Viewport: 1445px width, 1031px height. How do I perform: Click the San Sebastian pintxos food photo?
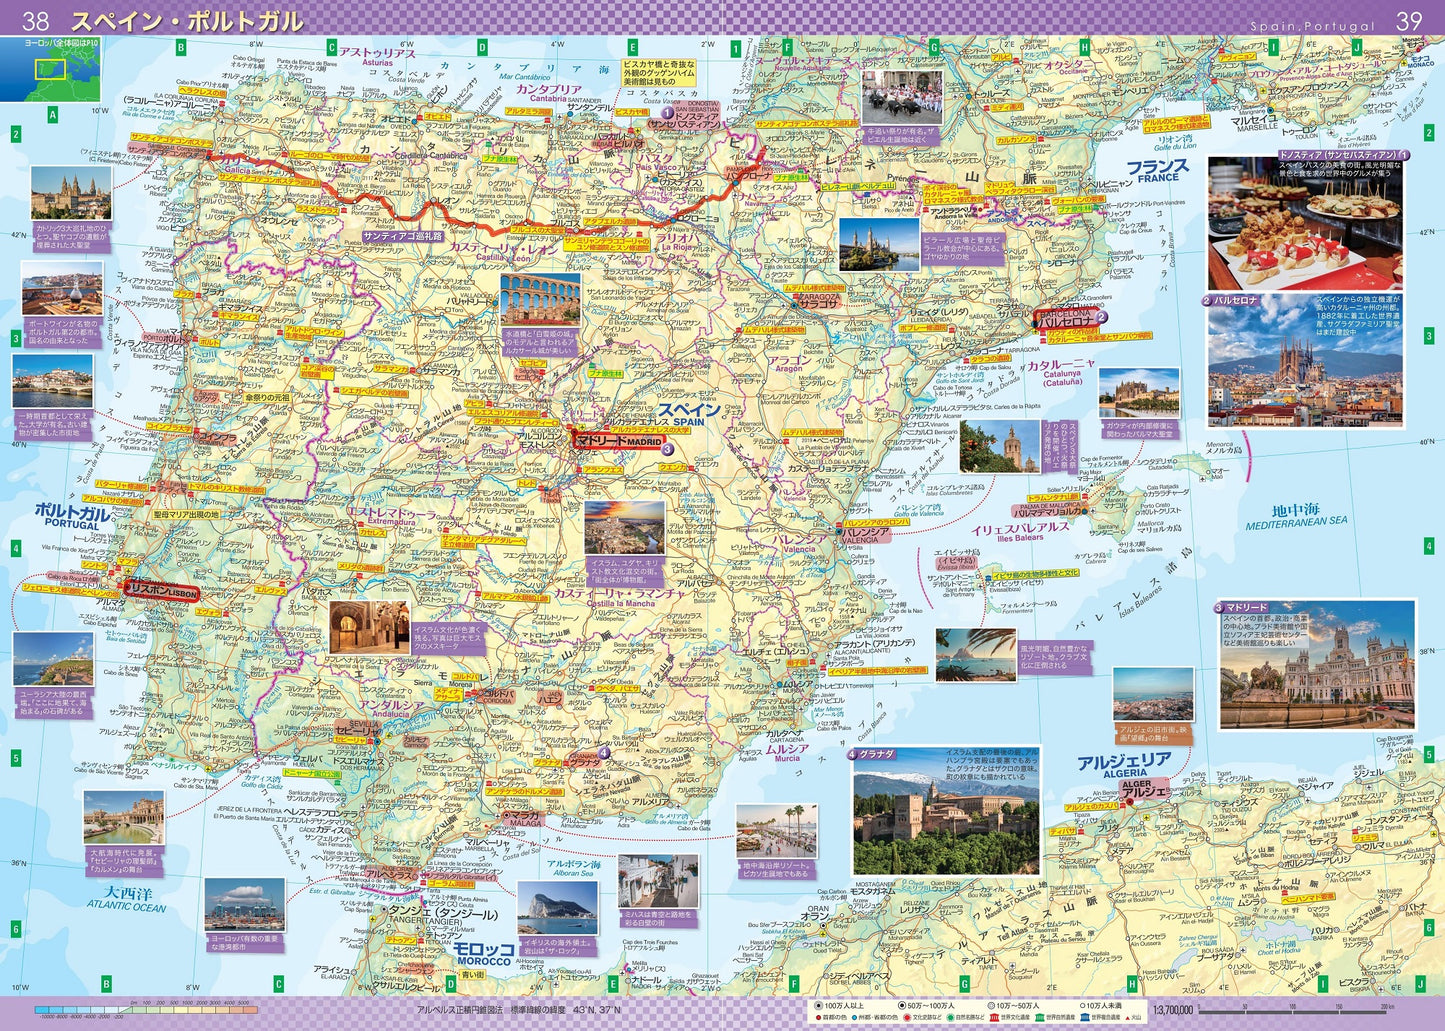click(1306, 225)
